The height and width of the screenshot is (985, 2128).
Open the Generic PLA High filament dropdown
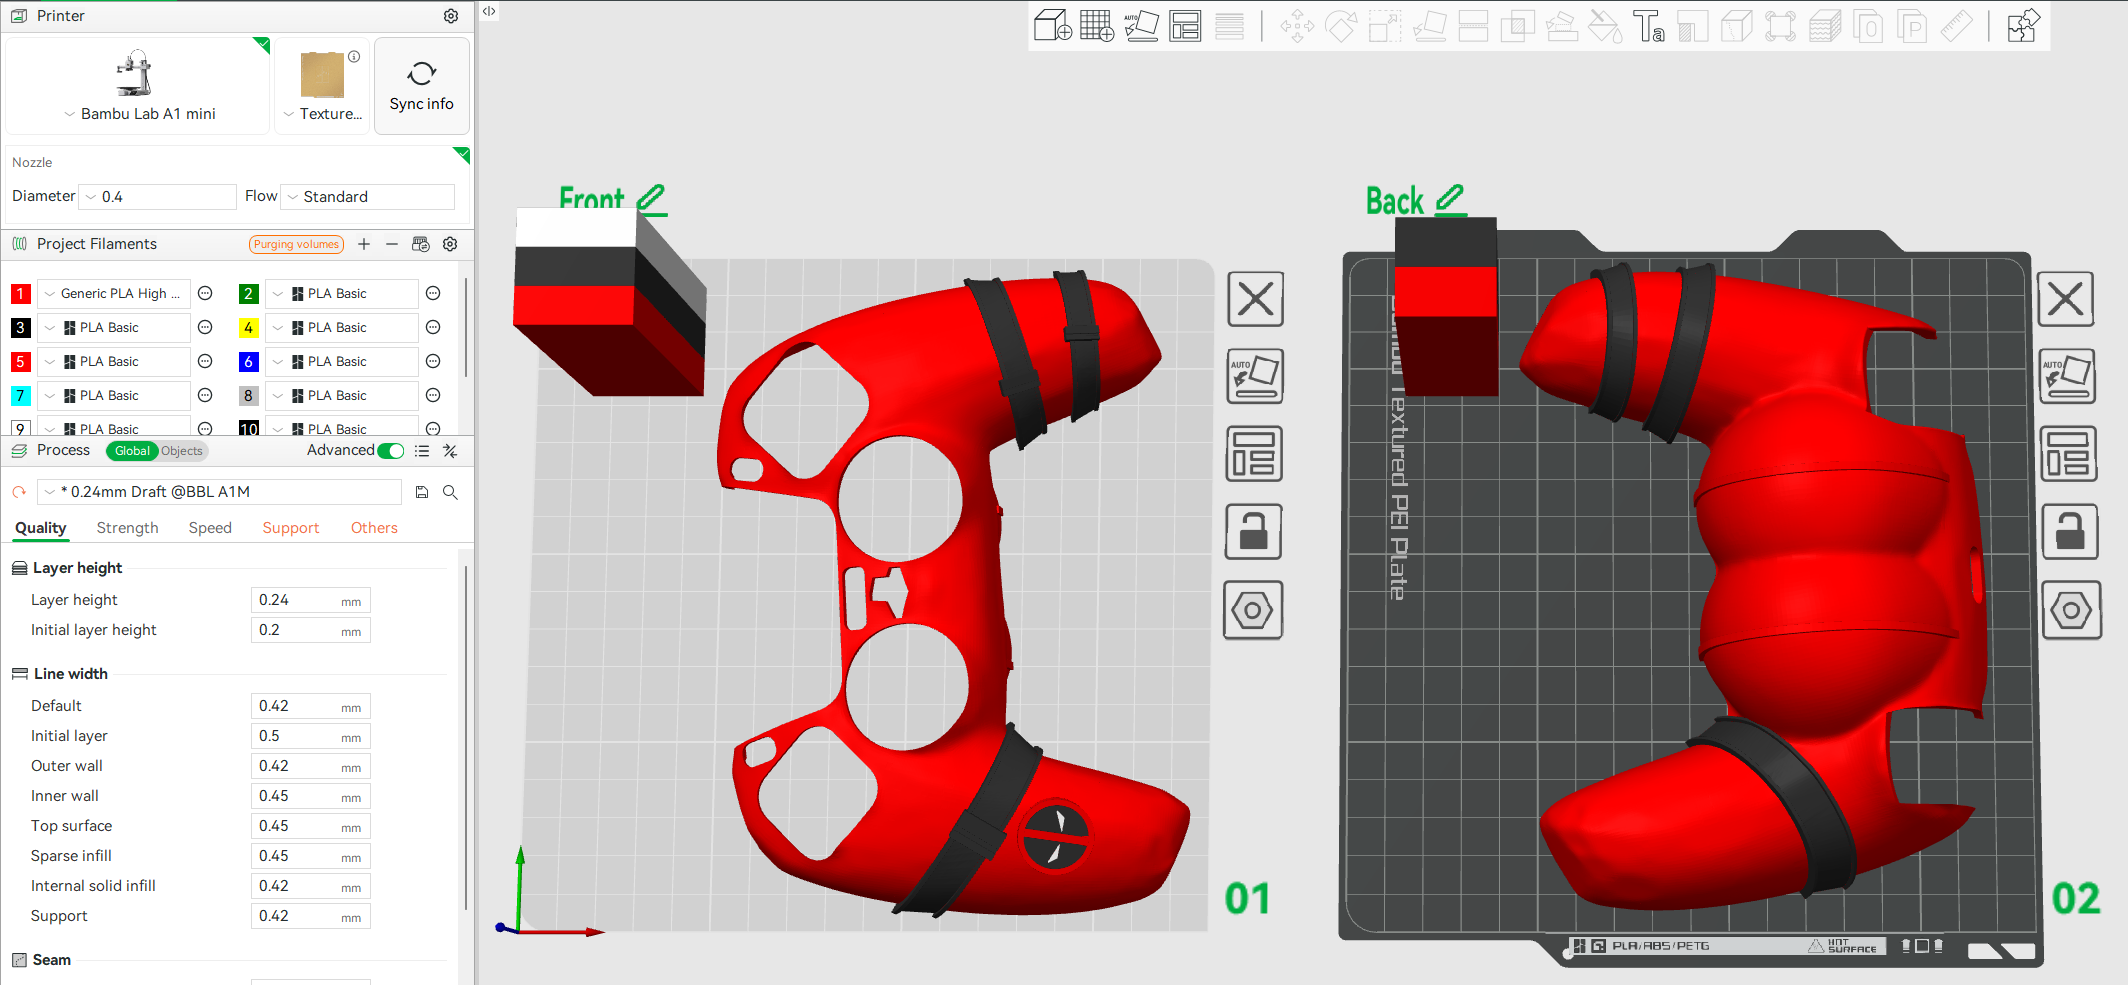(x=114, y=293)
